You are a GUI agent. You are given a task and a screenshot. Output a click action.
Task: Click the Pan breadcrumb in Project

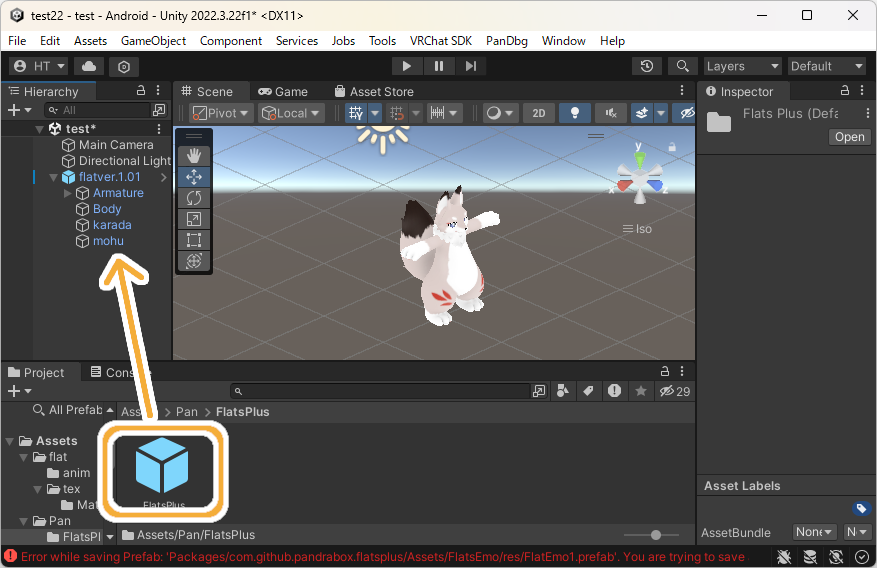click(x=187, y=412)
